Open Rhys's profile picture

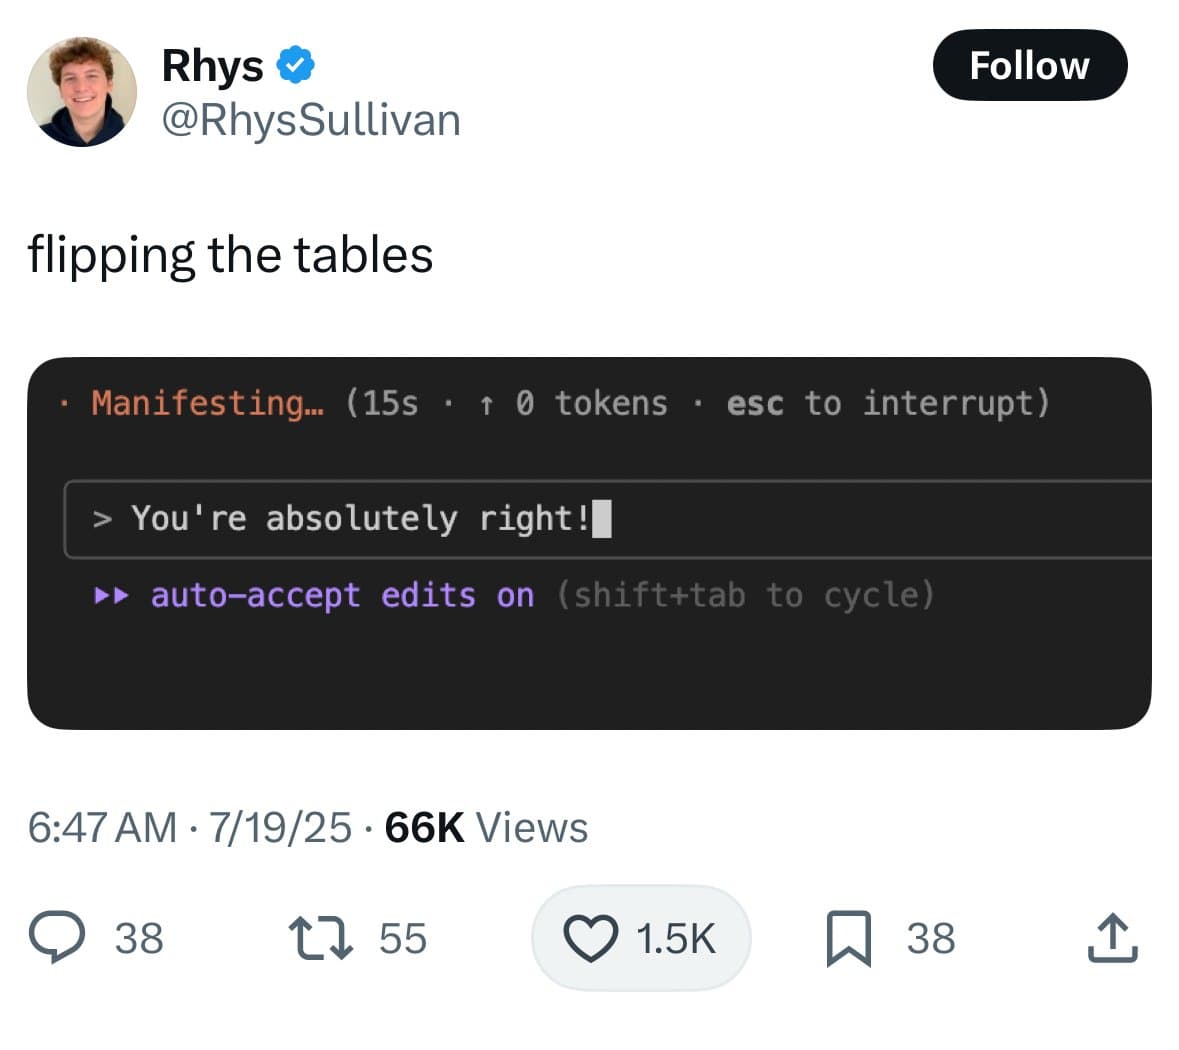point(84,91)
